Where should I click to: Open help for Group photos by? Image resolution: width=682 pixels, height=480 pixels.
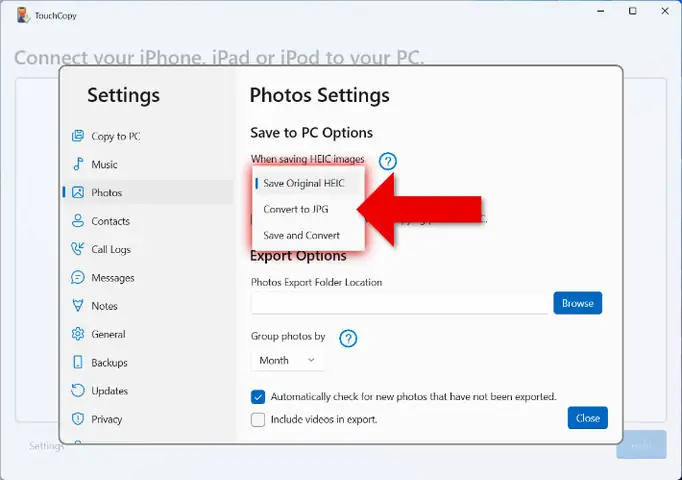pos(348,338)
